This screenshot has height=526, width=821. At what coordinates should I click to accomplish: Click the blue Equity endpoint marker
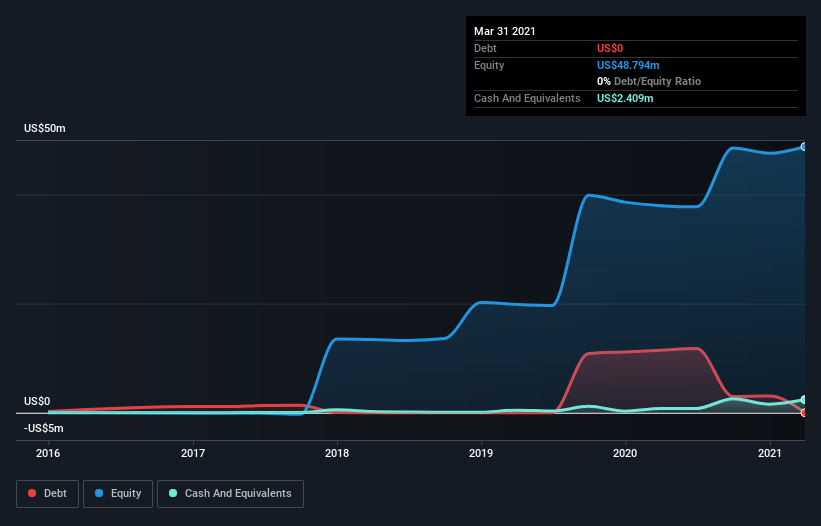(804, 147)
